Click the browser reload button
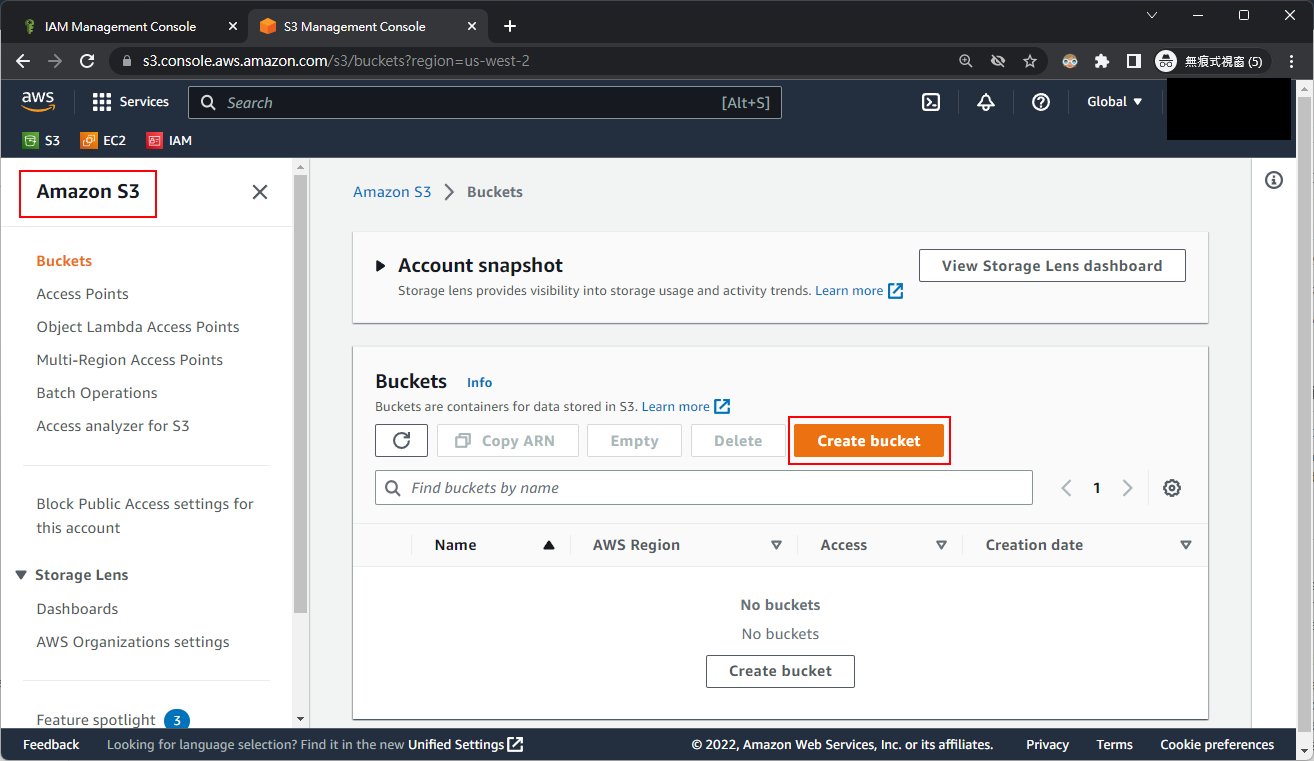The height and width of the screenshot is (761, 1314). click(87, 61)
